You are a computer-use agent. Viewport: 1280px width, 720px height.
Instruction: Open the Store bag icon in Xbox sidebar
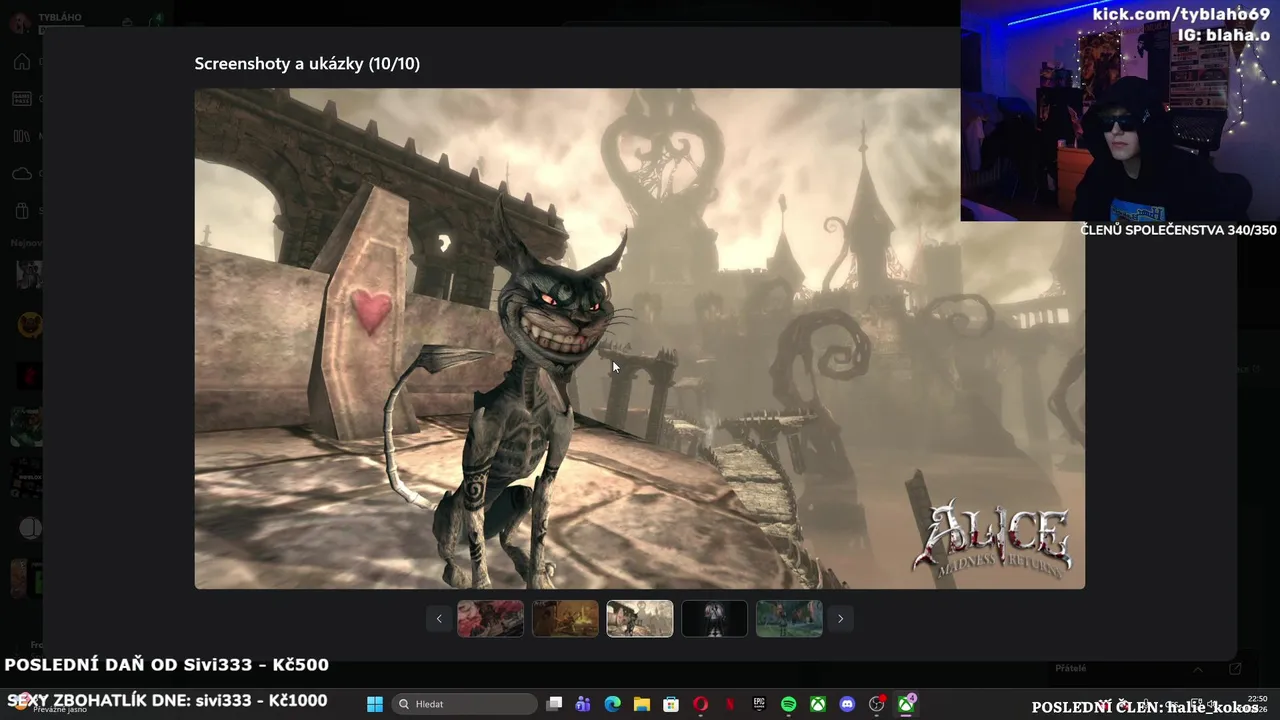[22, 211]
